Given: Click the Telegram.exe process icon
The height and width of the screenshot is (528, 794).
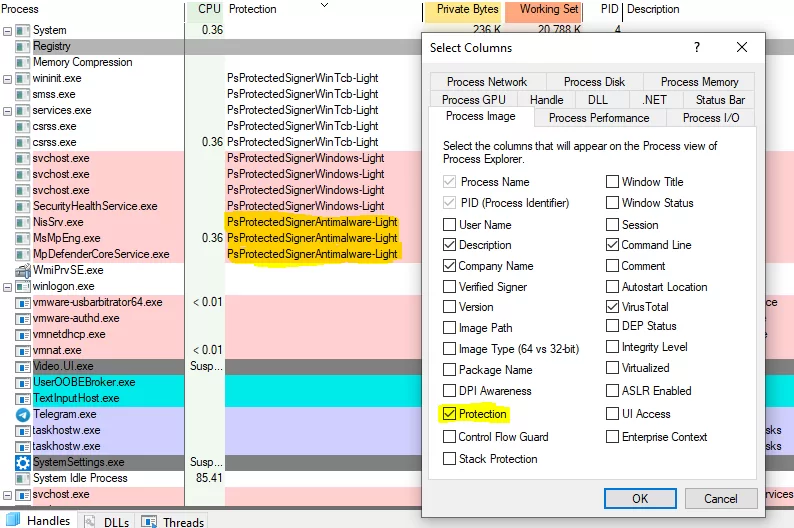Looking at the screenshot, I should pyautogui.click(x=22, y=414).
